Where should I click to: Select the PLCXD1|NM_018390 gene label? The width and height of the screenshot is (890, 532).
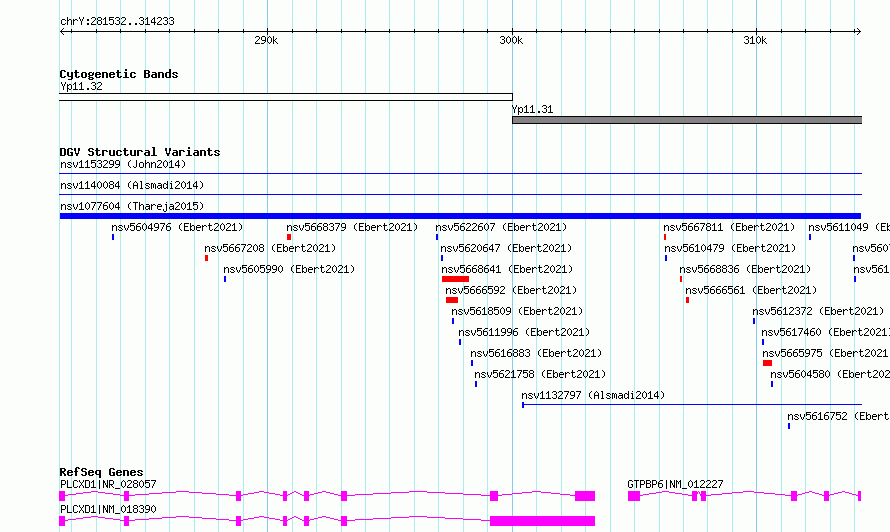(x=108, y=509)
